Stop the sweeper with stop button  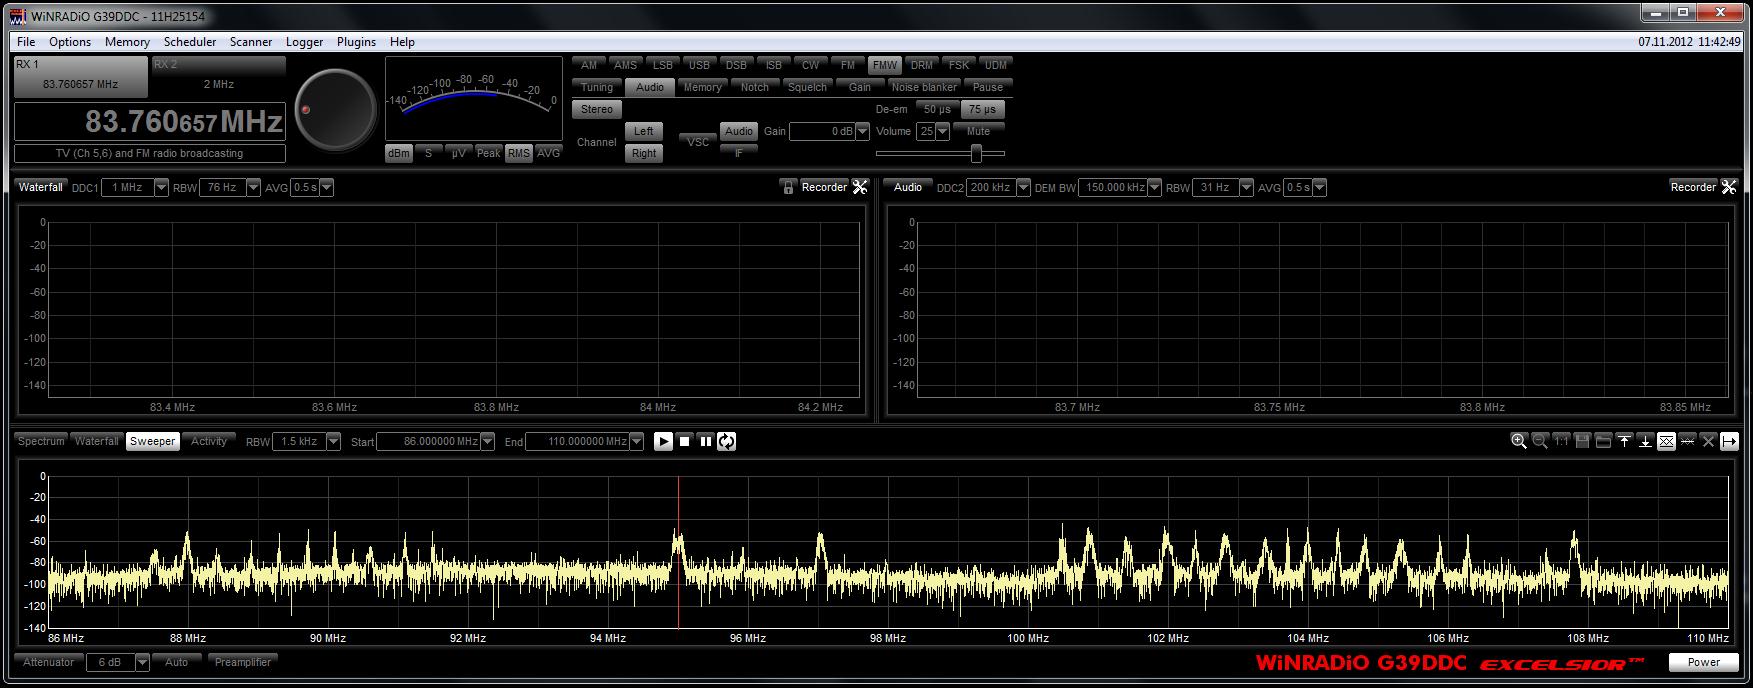(685, 441)
